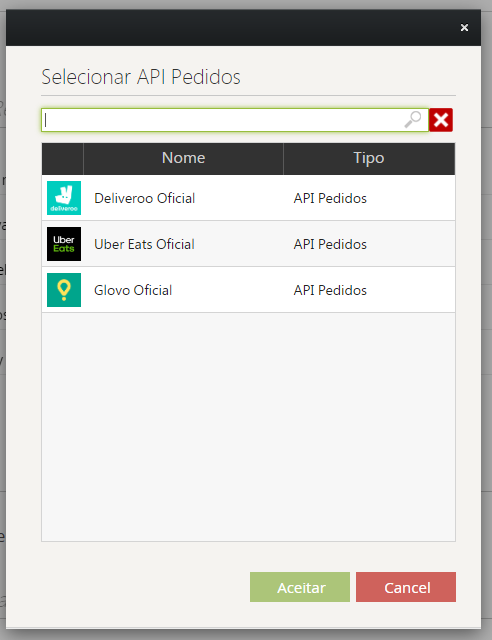
Task: Click the Aceitar button
Action: (x=300, y=587)
